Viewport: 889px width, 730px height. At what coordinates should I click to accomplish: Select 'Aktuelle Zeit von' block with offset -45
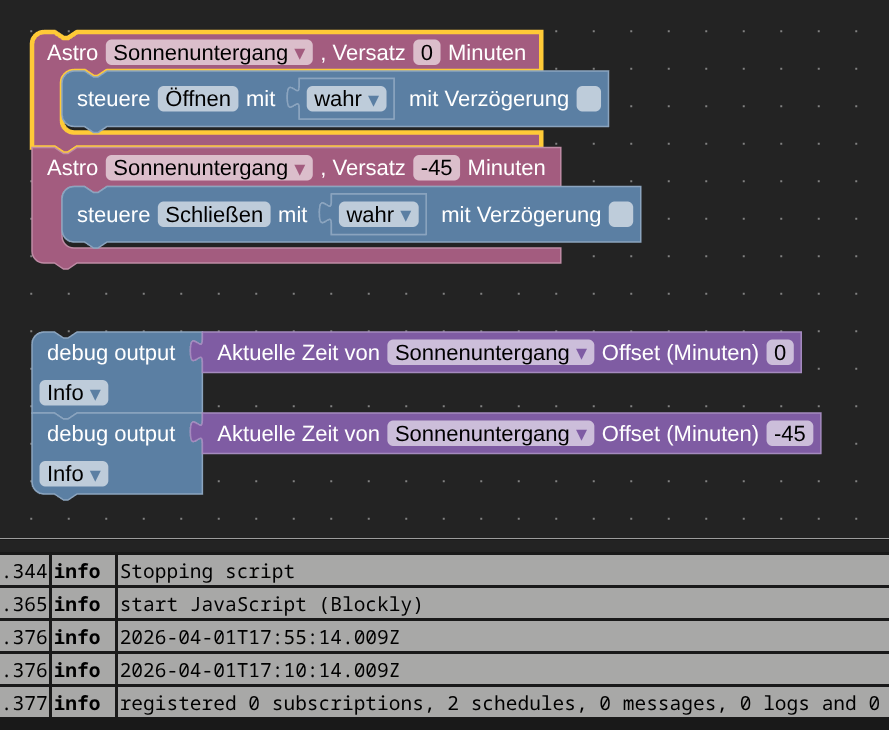(298, 434)
